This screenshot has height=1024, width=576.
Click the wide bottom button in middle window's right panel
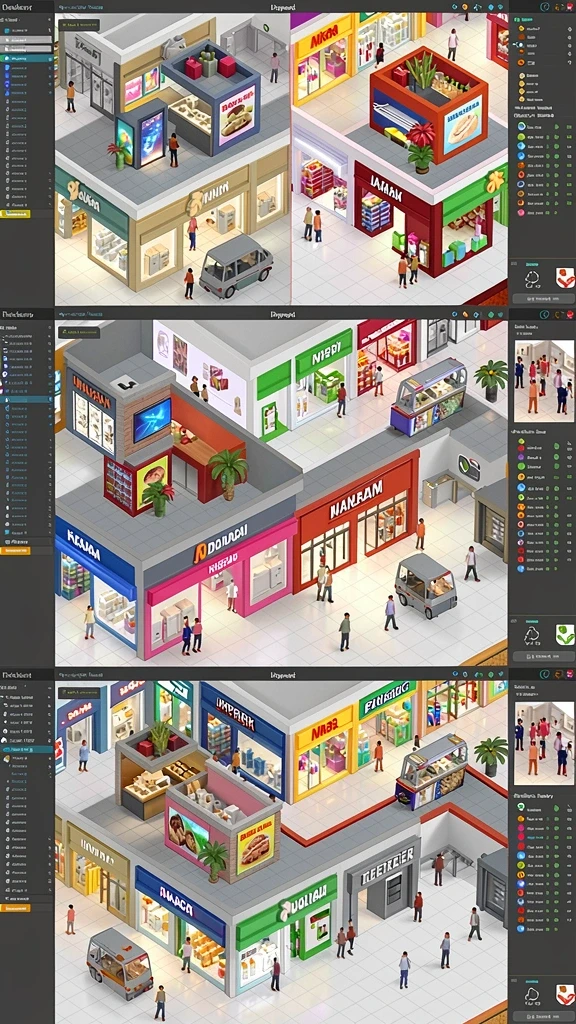(542, 656)
